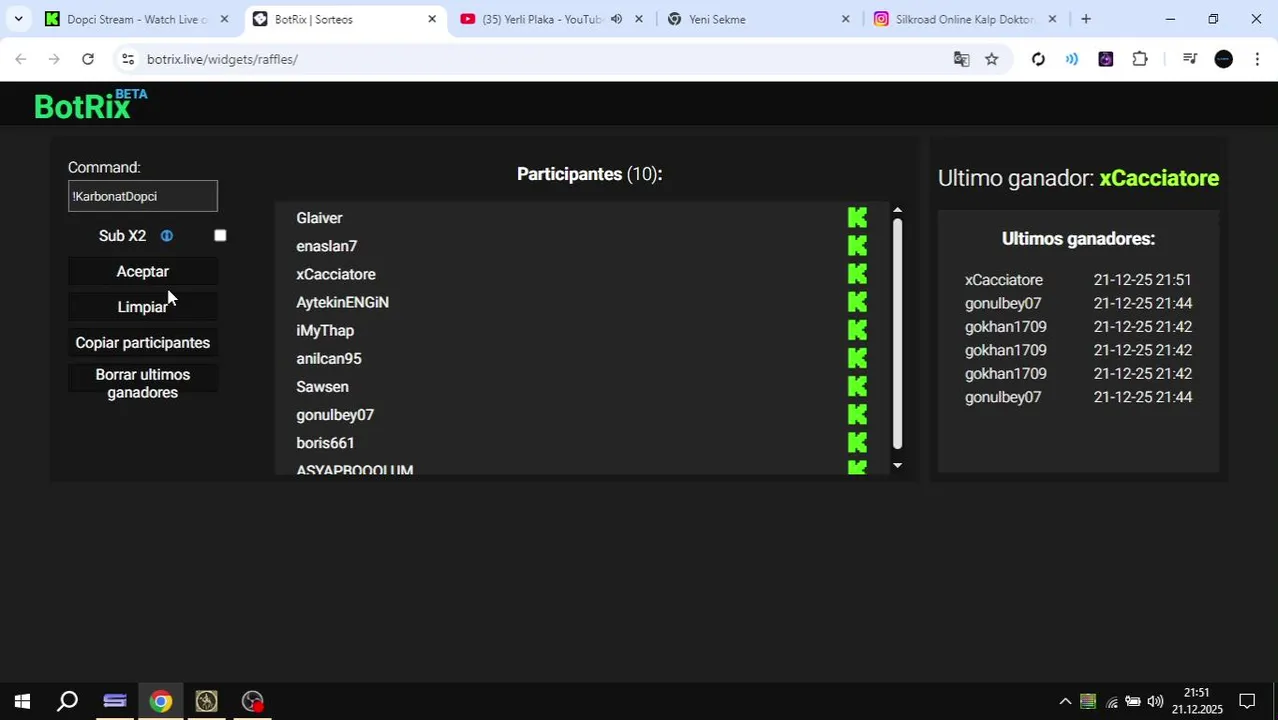Open the taskbar clock showing 21:51
This screenshot has height=720, width=1278.
click(x=1197, y=701)
